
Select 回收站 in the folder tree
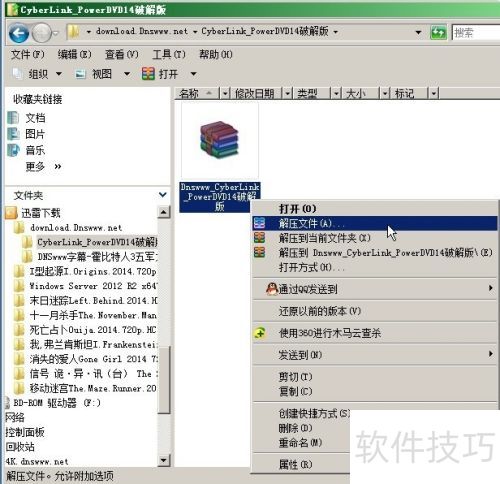(20, 447)
